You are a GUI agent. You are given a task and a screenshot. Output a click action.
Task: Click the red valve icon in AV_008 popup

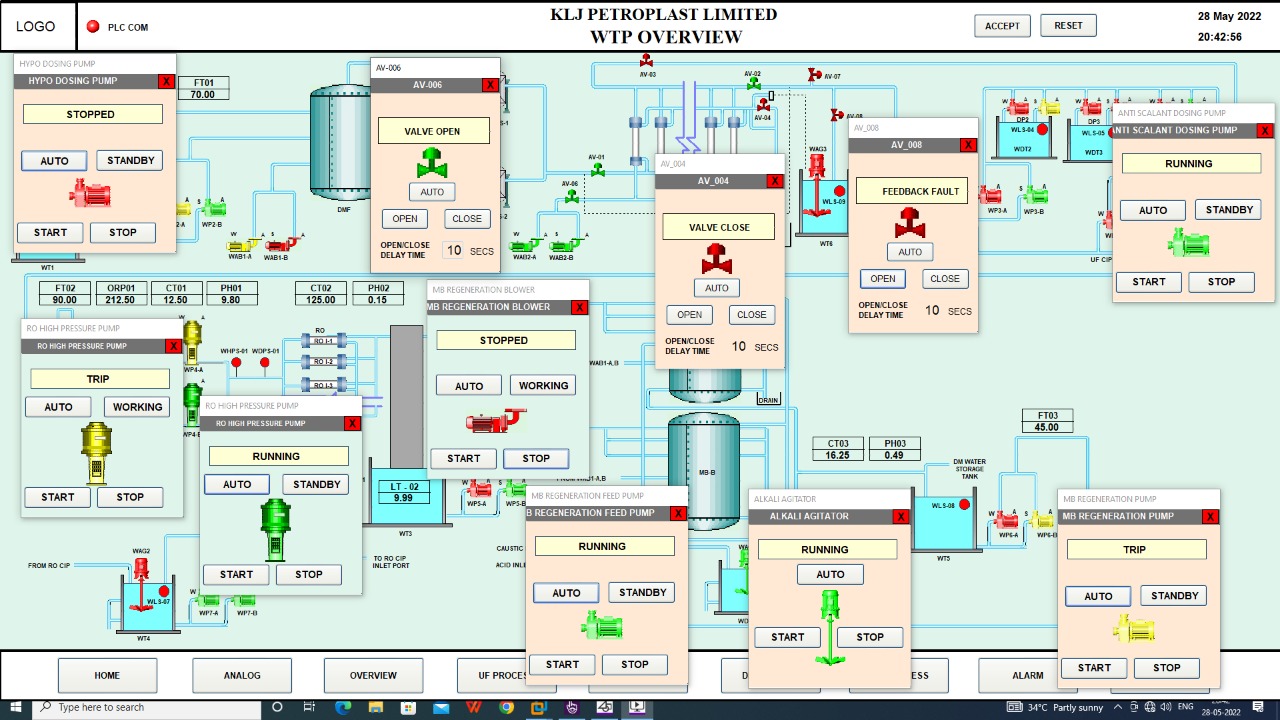pos(910,224)
